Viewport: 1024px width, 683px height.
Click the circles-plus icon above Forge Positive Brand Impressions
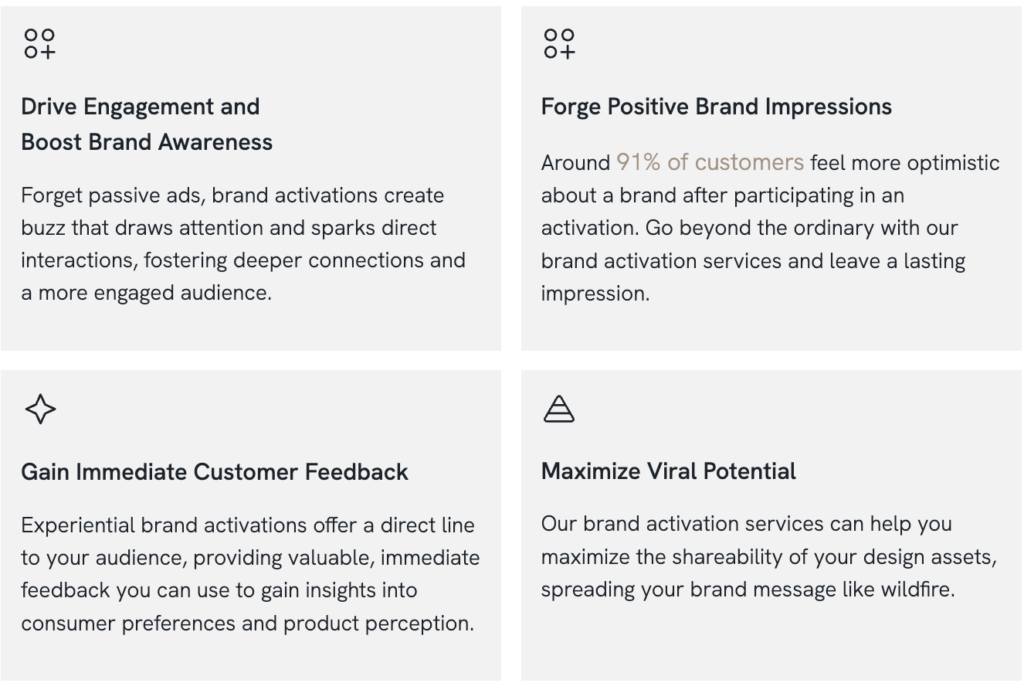(x=560, y=43)
